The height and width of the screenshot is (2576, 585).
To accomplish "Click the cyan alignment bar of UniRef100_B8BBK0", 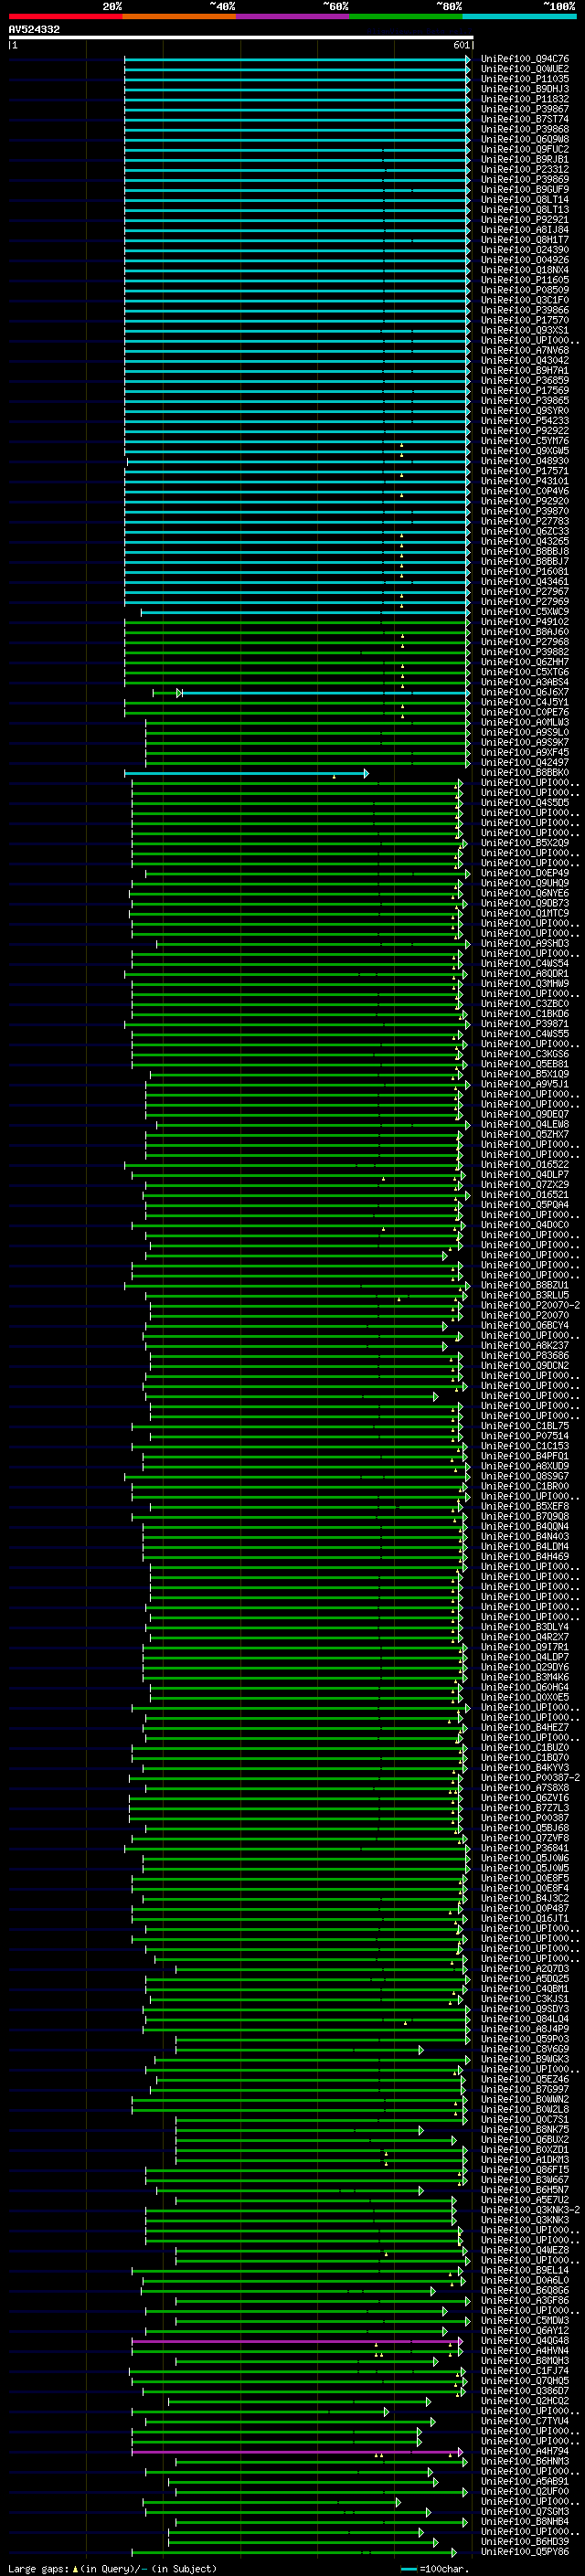I will [x=246, y=773].
